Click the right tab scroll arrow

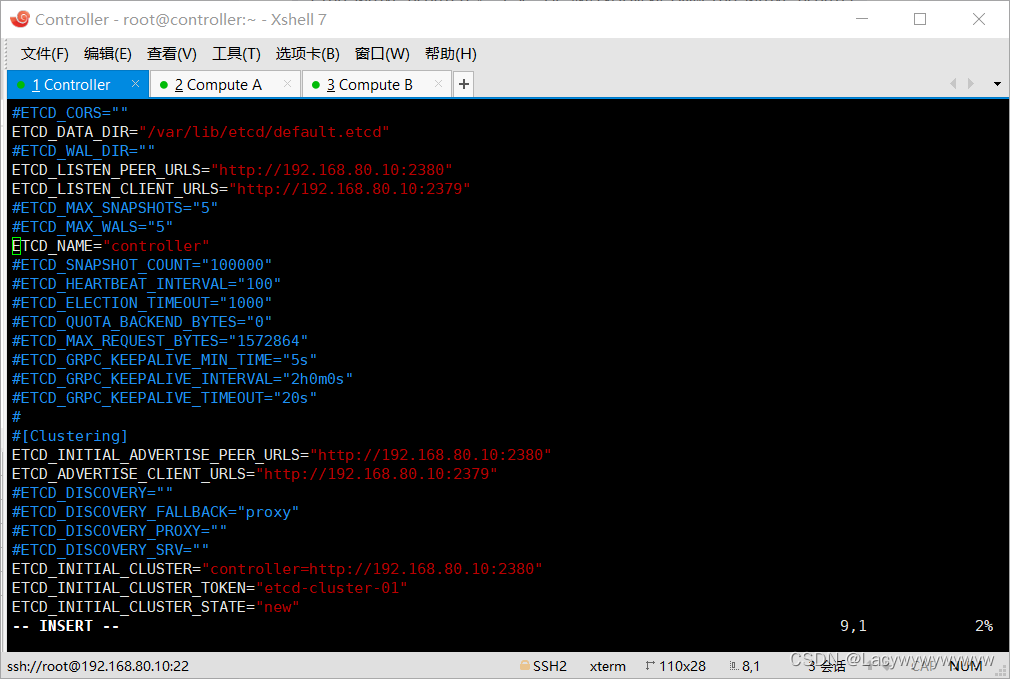(970, 84)
